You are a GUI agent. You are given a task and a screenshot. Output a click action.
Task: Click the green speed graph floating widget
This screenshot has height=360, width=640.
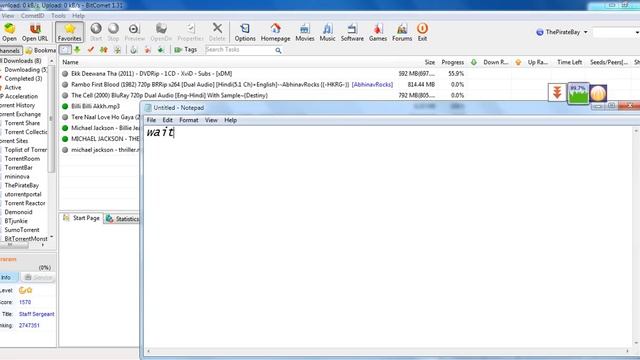578,93
